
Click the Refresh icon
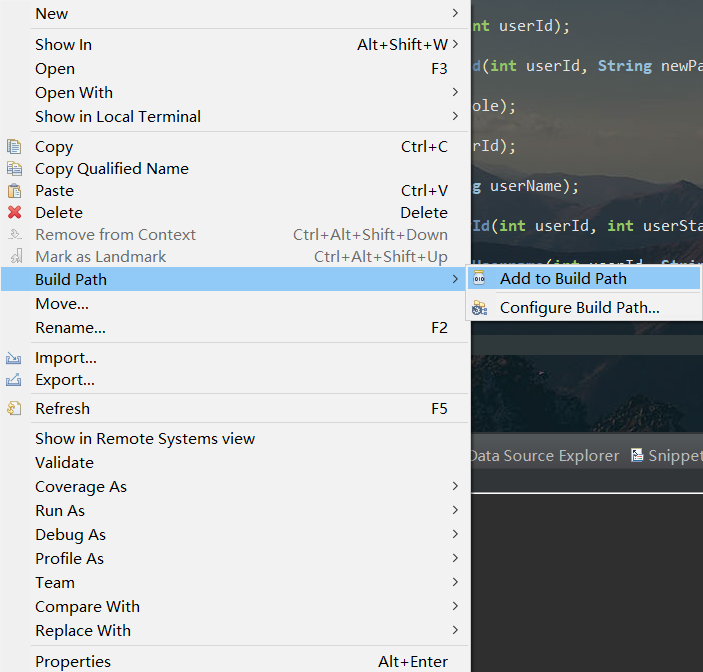point(14,408)
